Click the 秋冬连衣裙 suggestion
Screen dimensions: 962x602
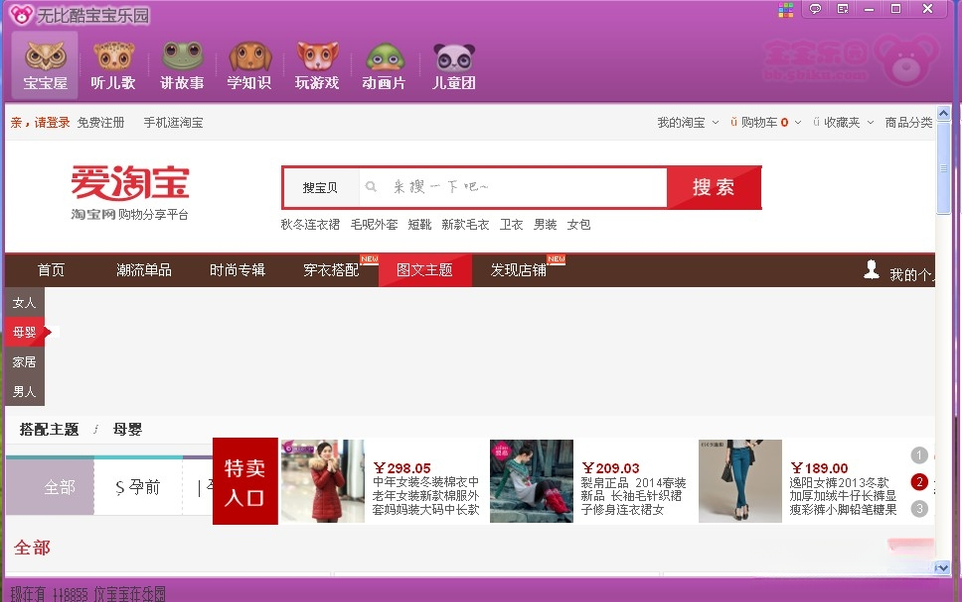(310, 225)
